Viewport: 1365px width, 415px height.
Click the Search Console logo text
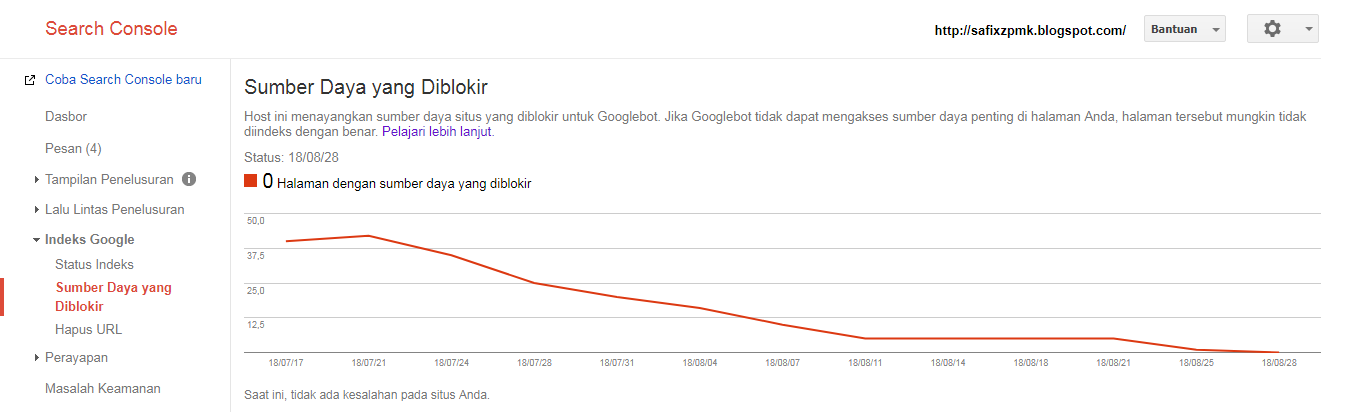(x=111, y=28)
